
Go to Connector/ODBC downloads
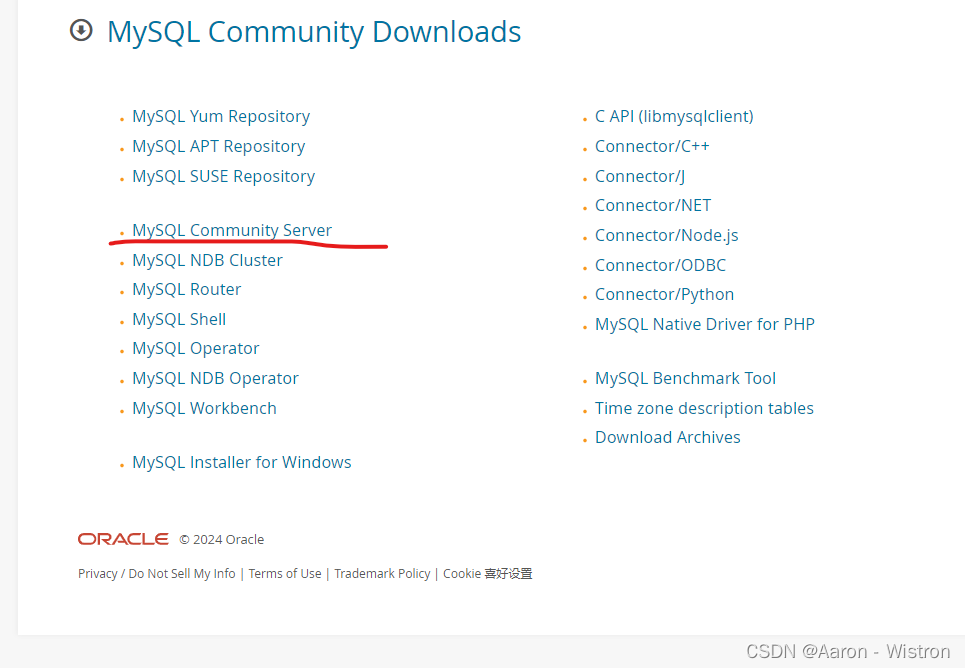[x=660, y=265]
